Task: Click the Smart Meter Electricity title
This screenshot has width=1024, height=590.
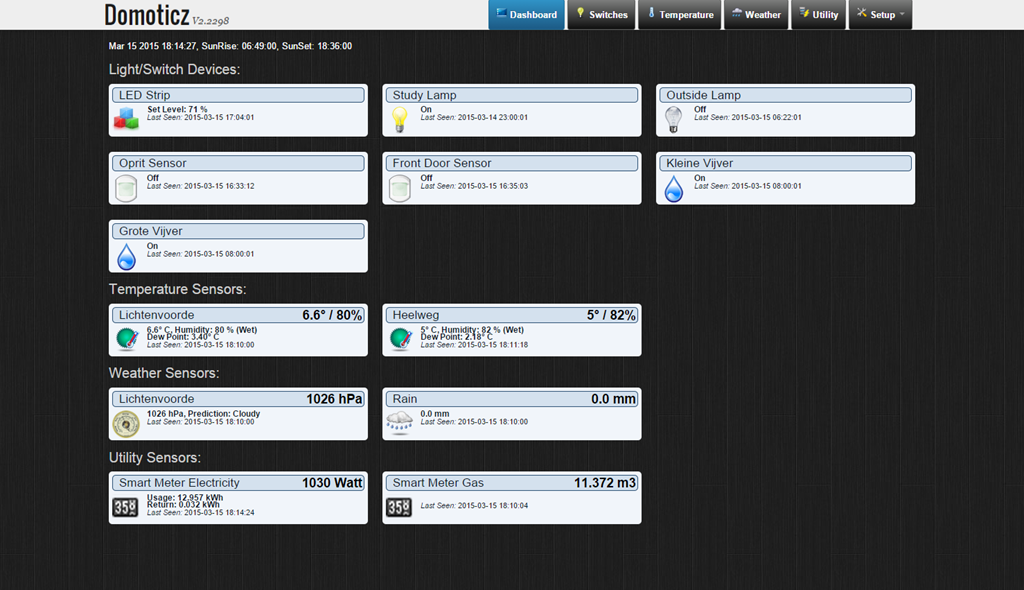Action: coord(179,483)
